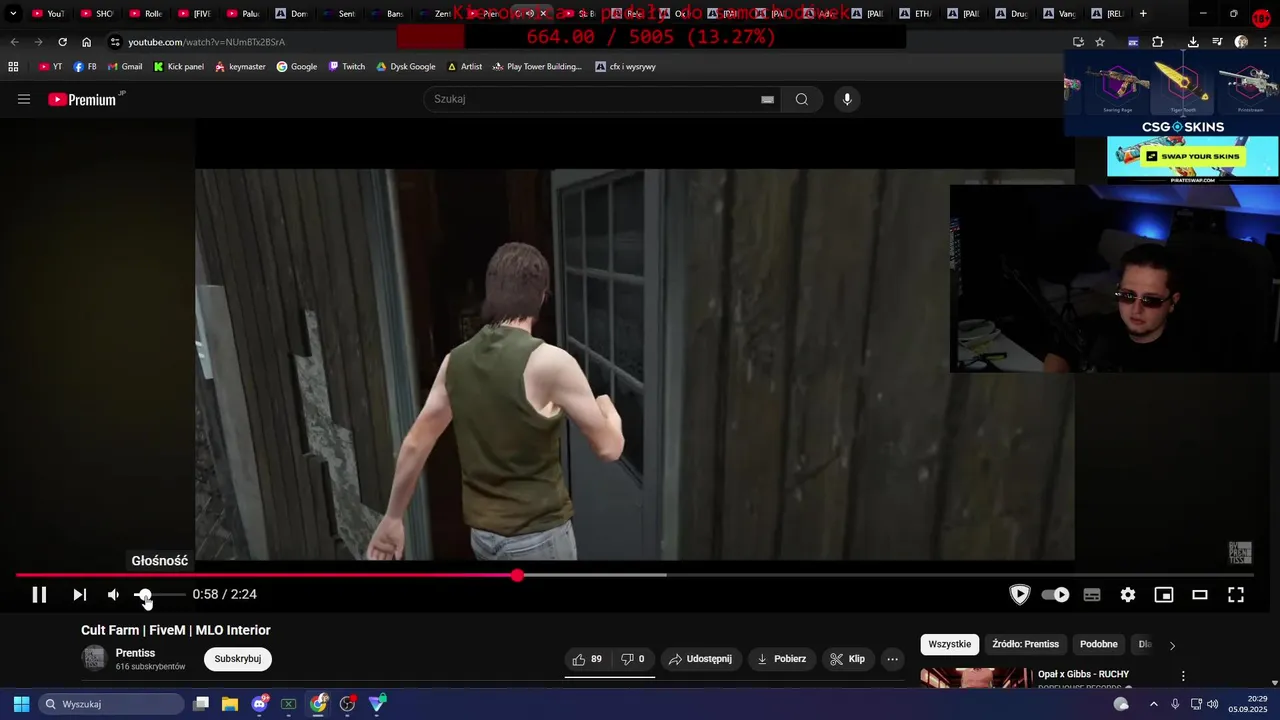
Task: Like the video with thumbs up
Action: pos(587,659)
